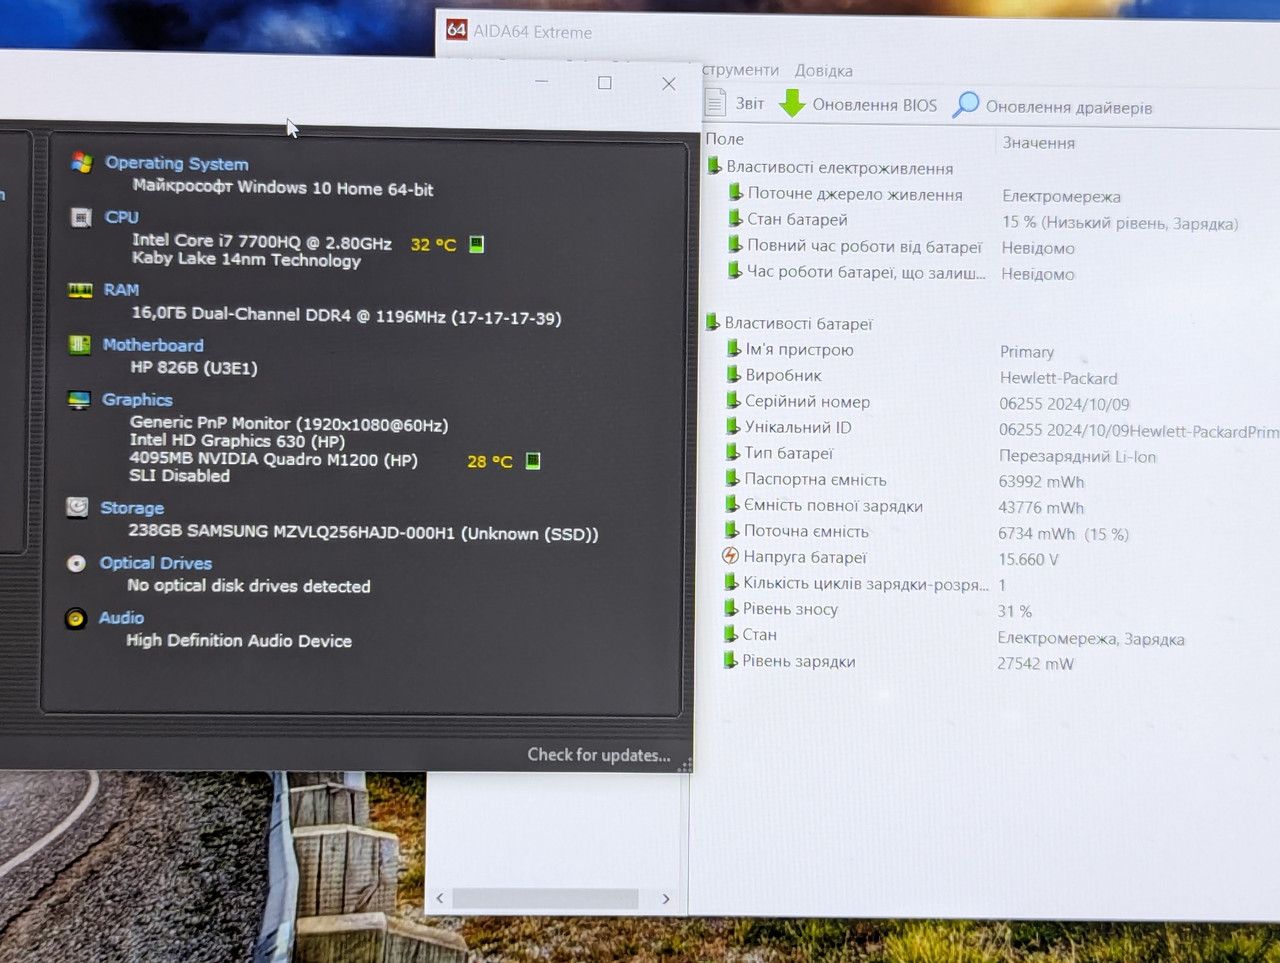Click the RAM module icon
Viewport: 1280px width, 963px height.
pyautogui.click(x=80, y=290)
